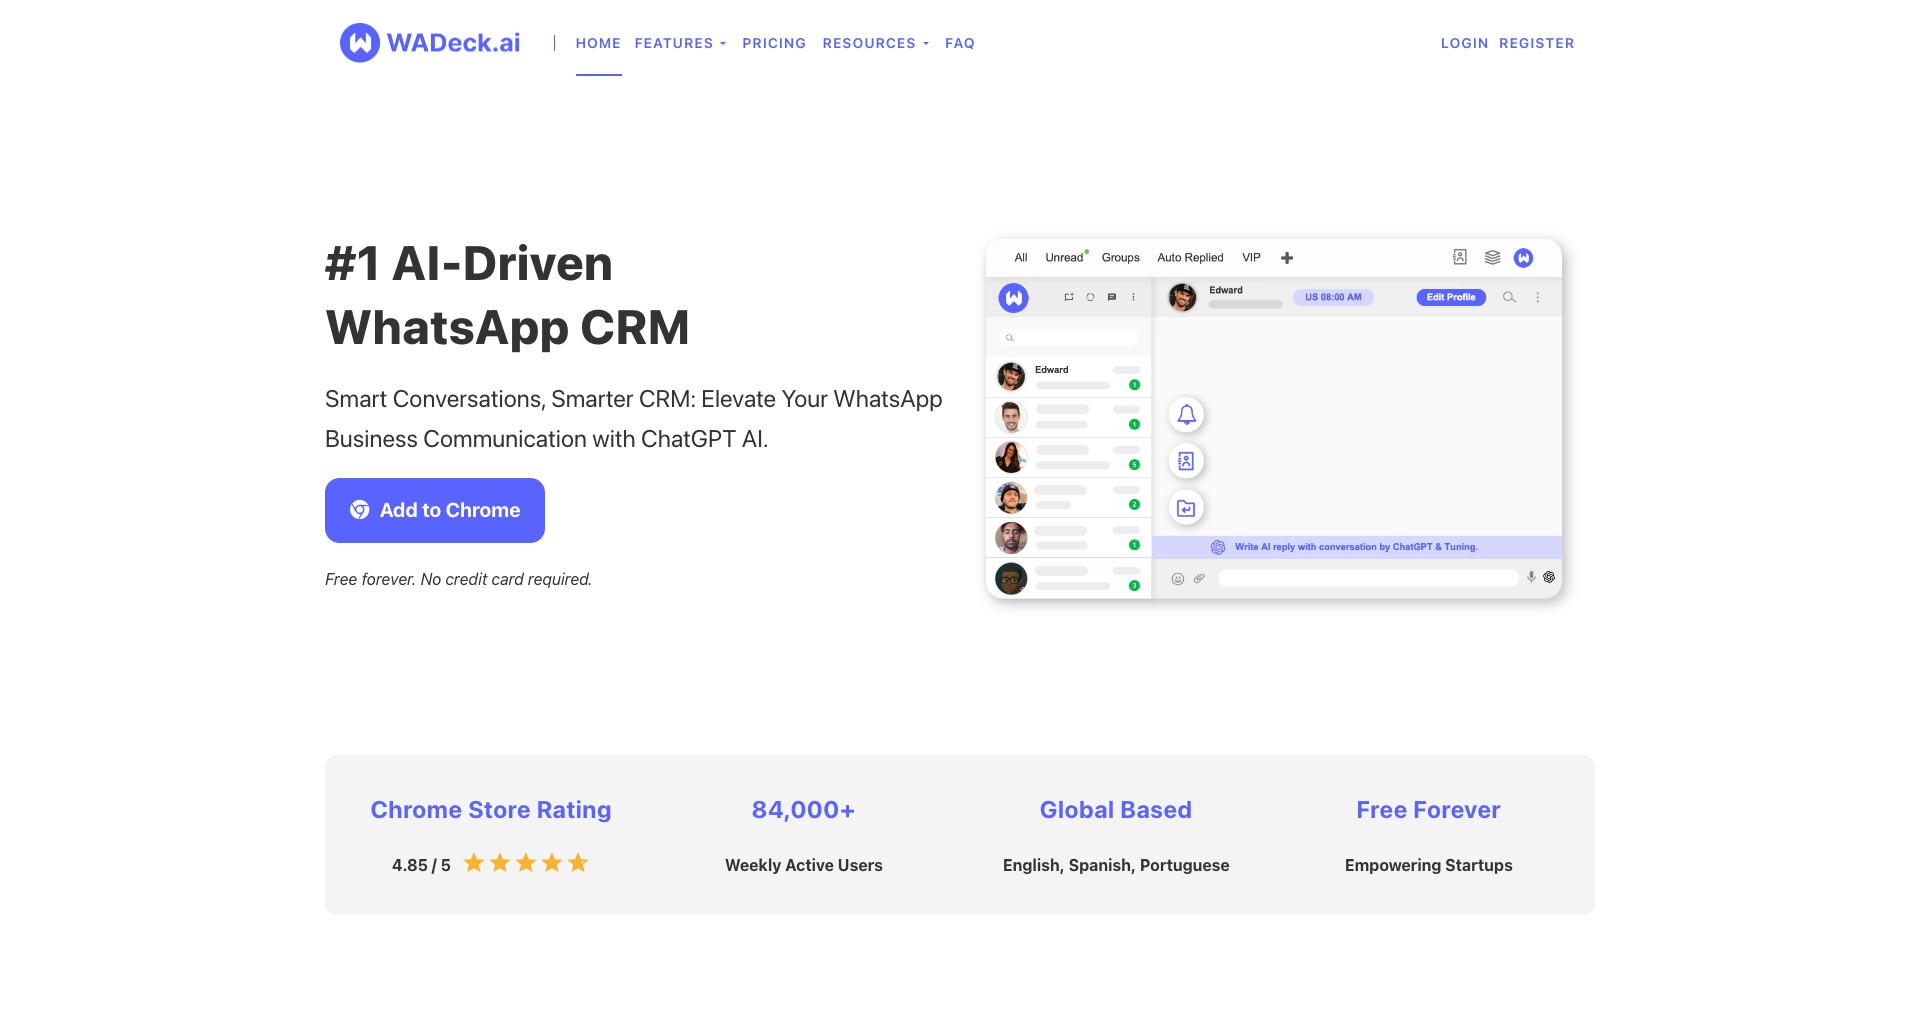Switch to the All tab in the app preview
Viewport: 1920px width, 1011px height.
pos(1021,258)
